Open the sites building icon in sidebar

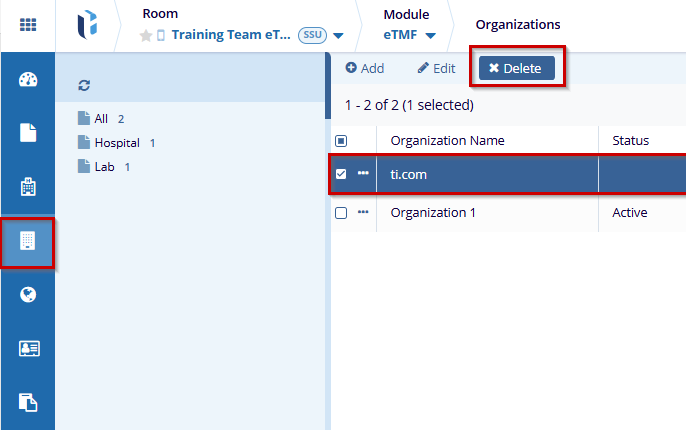[x=28, y=186]
